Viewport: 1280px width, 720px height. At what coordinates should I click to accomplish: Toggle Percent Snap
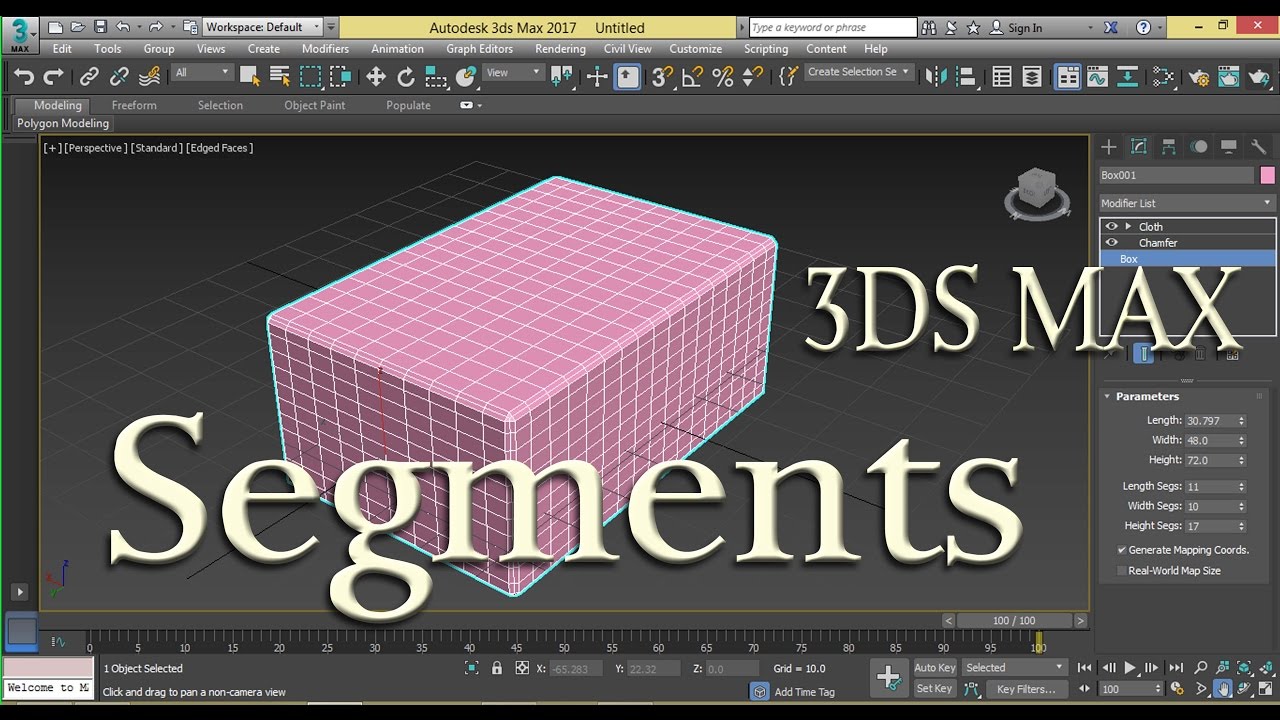point(722,76)
